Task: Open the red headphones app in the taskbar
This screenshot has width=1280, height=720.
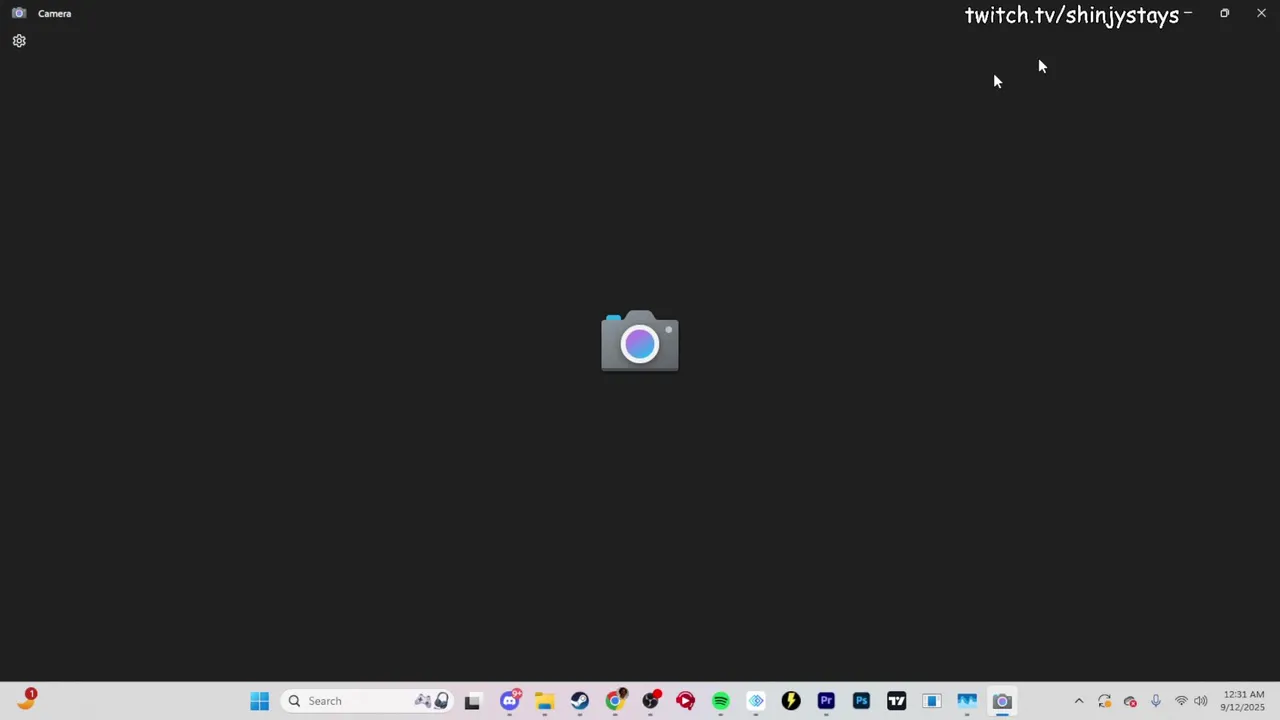Action: click(x=686, y=701)
